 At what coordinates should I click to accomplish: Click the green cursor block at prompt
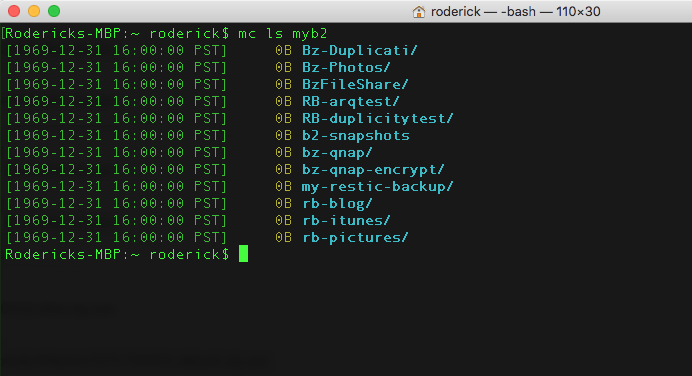[x=243, y=254]
